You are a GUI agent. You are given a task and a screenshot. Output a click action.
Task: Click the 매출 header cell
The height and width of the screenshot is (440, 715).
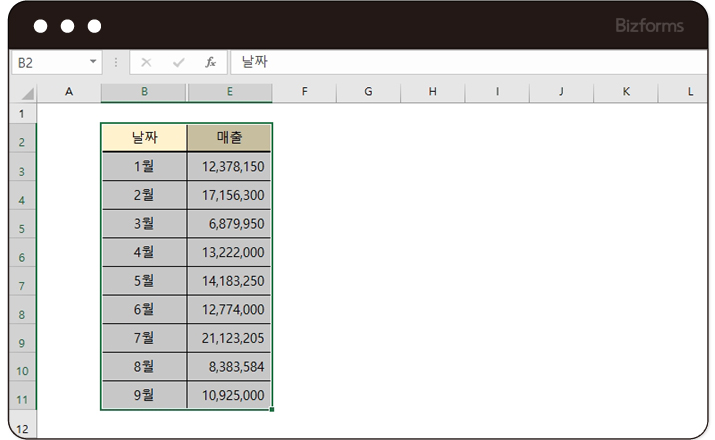[229, 138]
